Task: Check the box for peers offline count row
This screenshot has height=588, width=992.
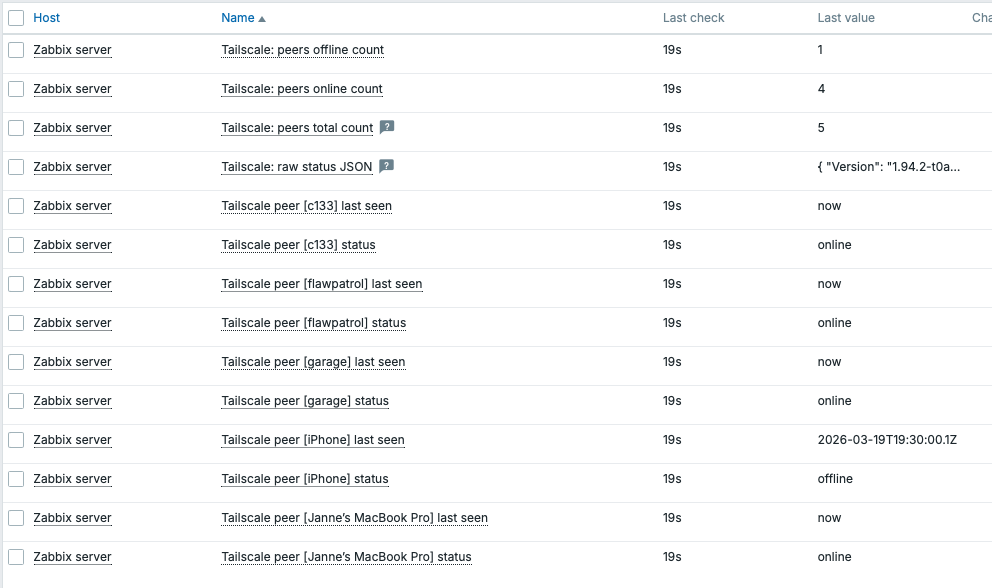Action: click(x=16, y=50)
